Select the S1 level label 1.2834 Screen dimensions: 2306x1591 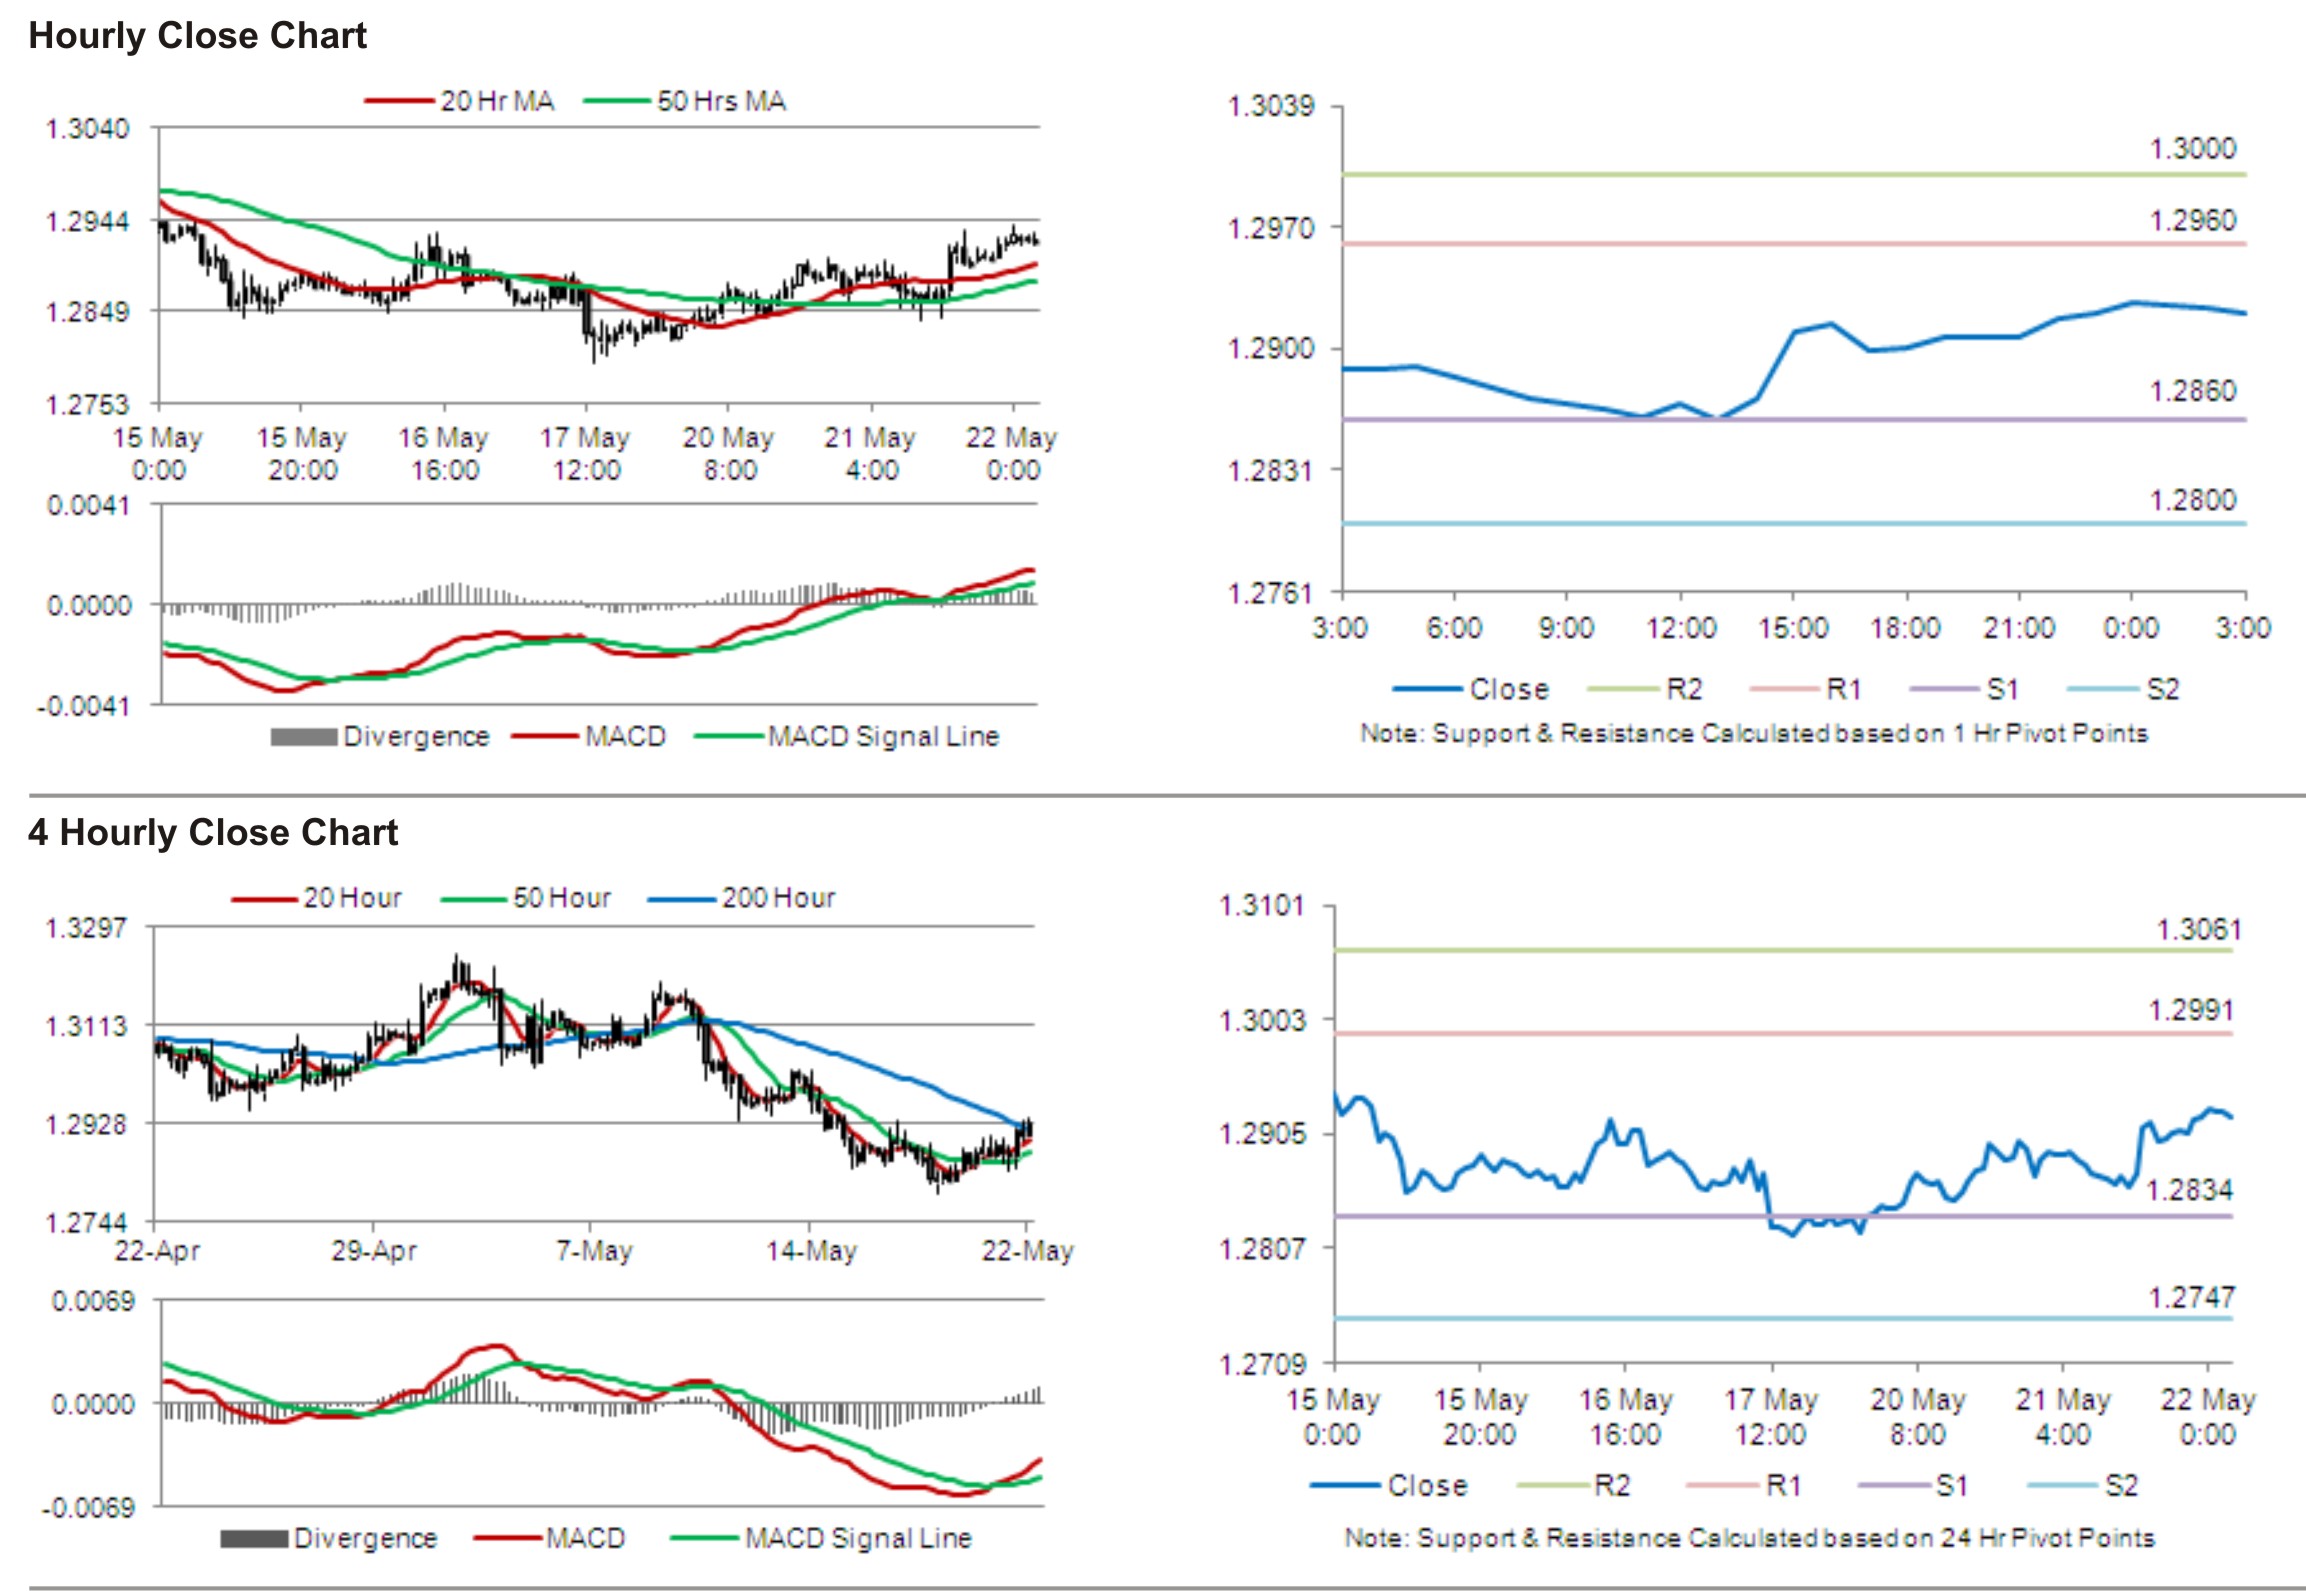point(2189,1191)
